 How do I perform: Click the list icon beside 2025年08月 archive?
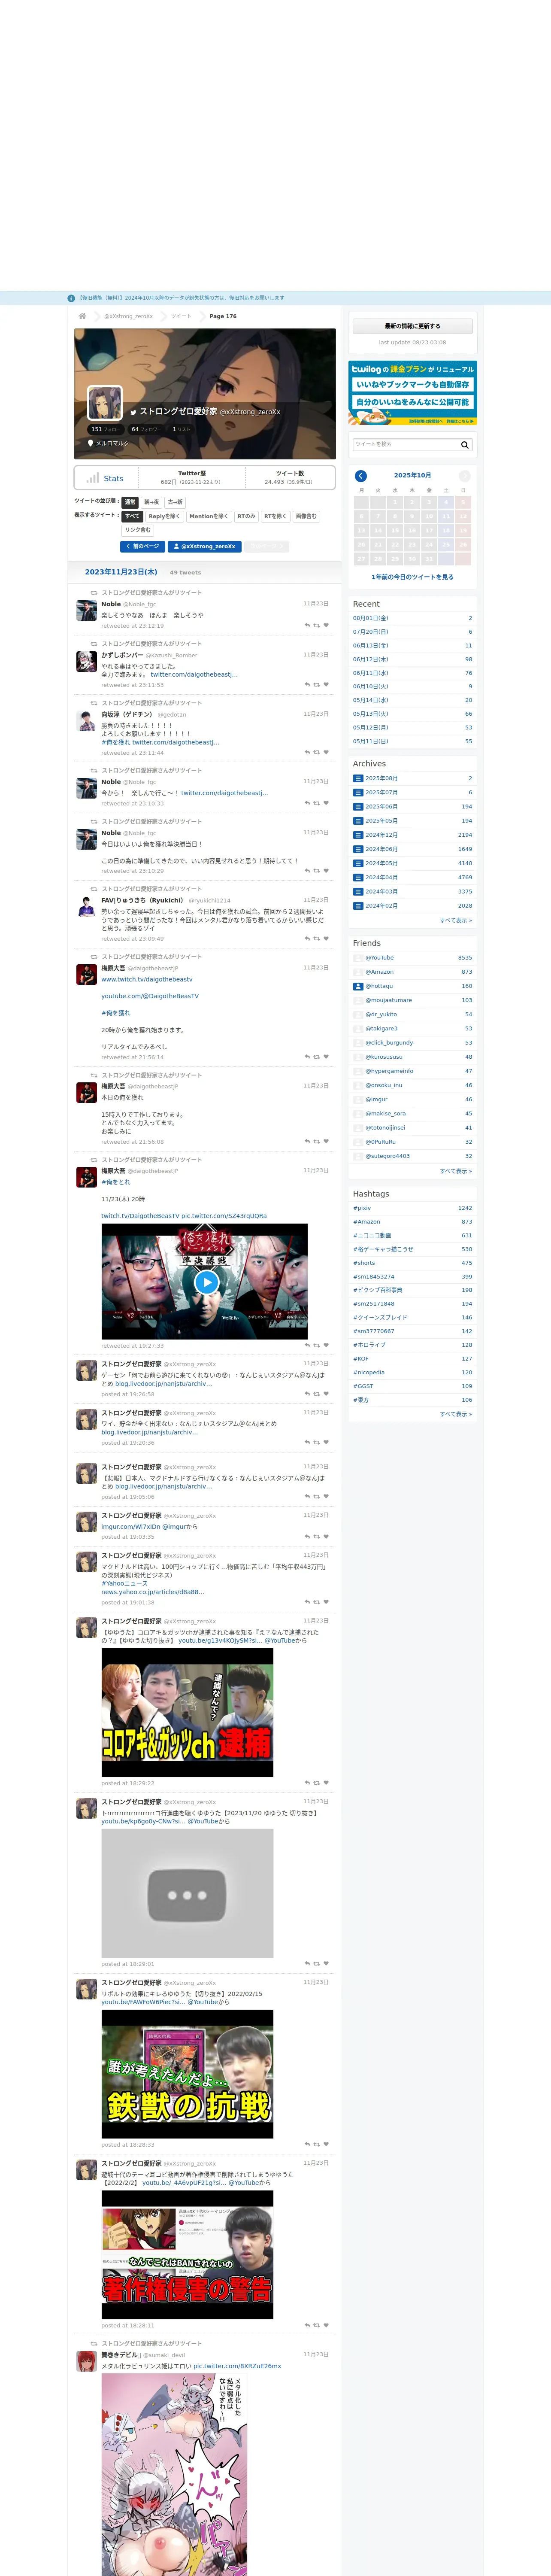[x=358, y=778]
